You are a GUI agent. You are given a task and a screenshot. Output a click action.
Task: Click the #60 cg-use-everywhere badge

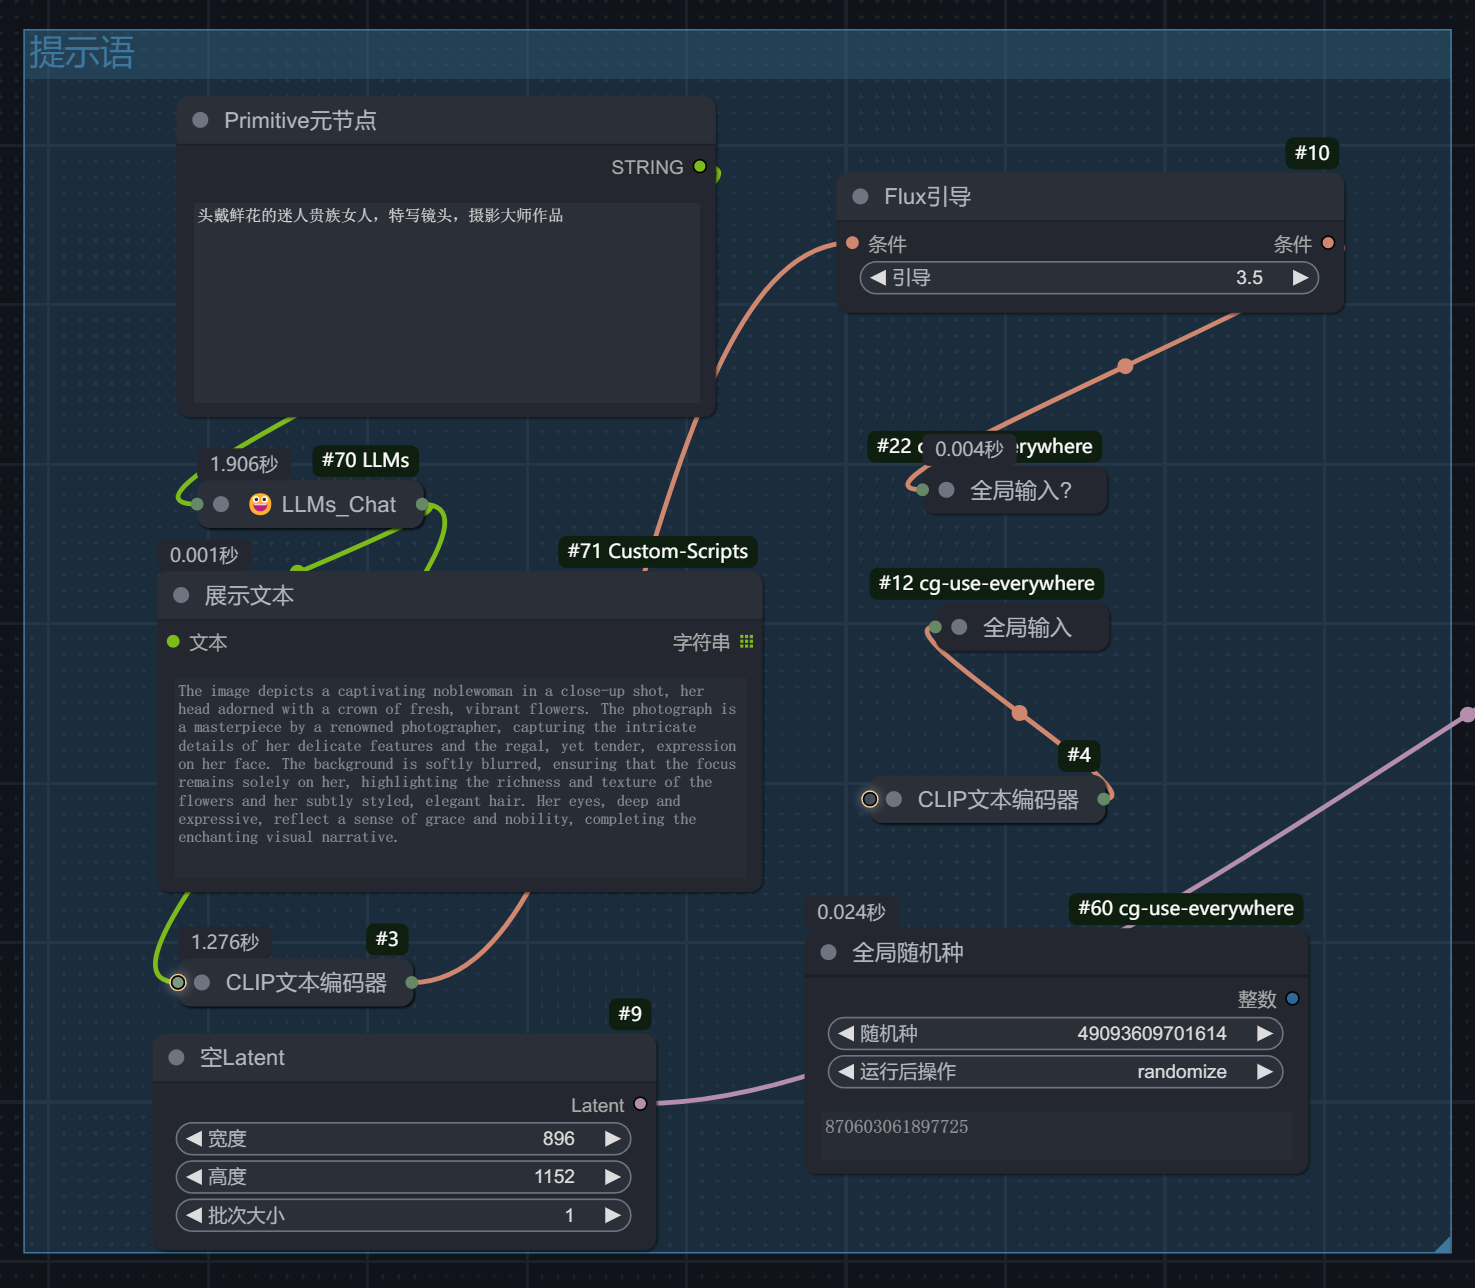click(x=1186, y=908)
